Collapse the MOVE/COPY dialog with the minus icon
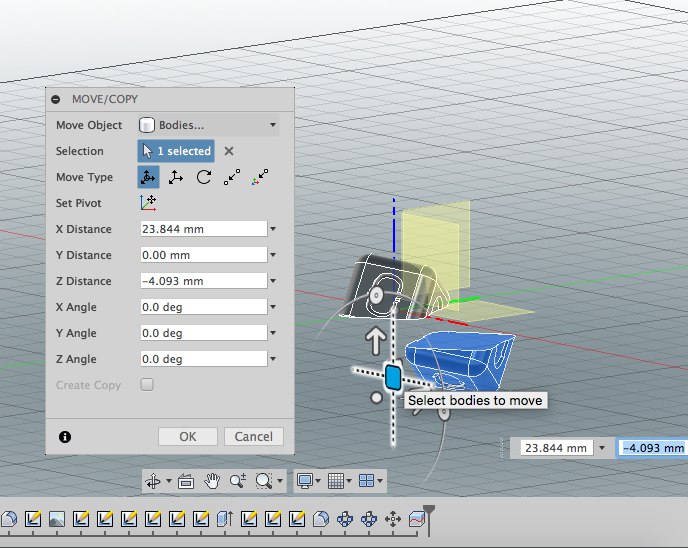 pyautogui.click(x=56, y=99)
